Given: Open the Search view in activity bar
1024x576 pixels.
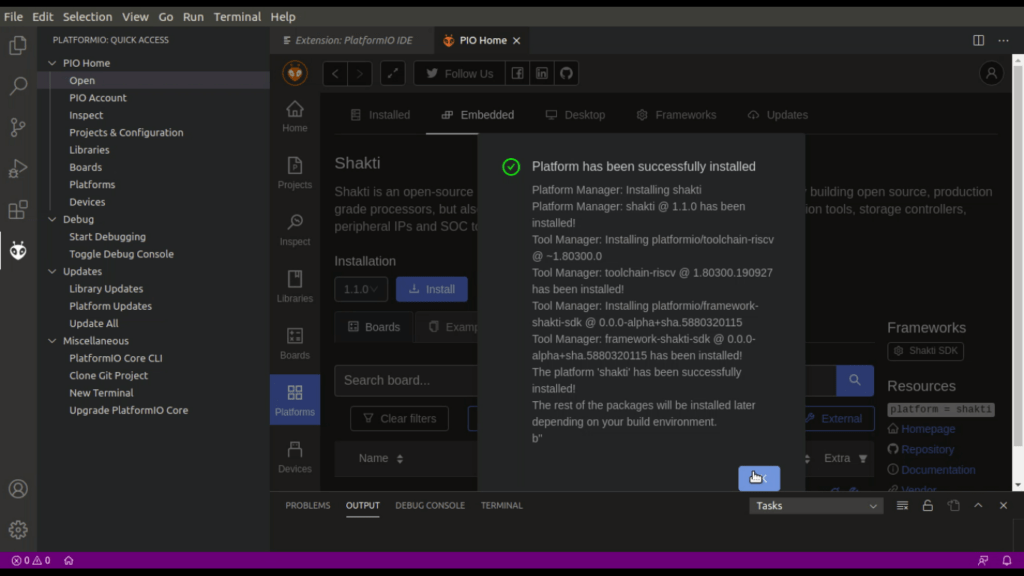Looking at the screenshot, I should pyautogui.click(x=18, y=86).
